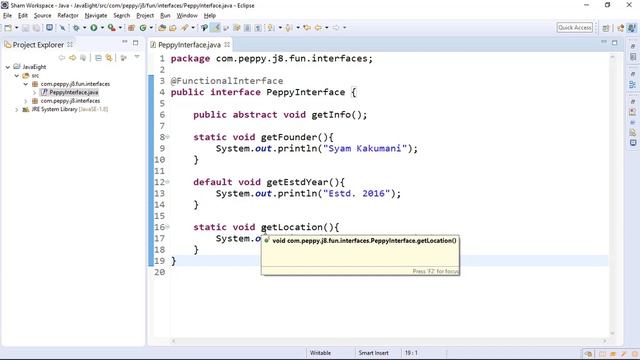Jump to Last Edit Location icon
The height and width of the screenshot is (360, 640).
point(307,28)
